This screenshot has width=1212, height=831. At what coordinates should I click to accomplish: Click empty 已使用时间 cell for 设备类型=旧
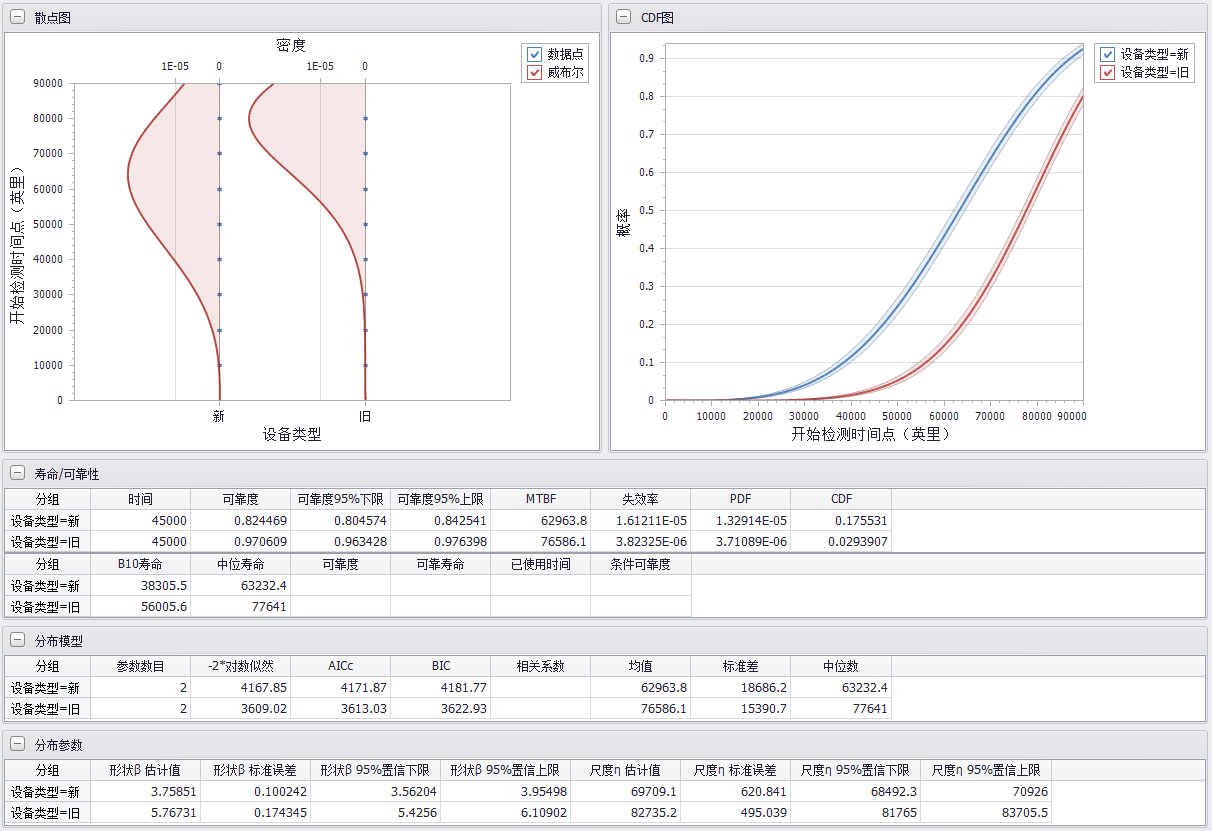[x=540, y=607]
